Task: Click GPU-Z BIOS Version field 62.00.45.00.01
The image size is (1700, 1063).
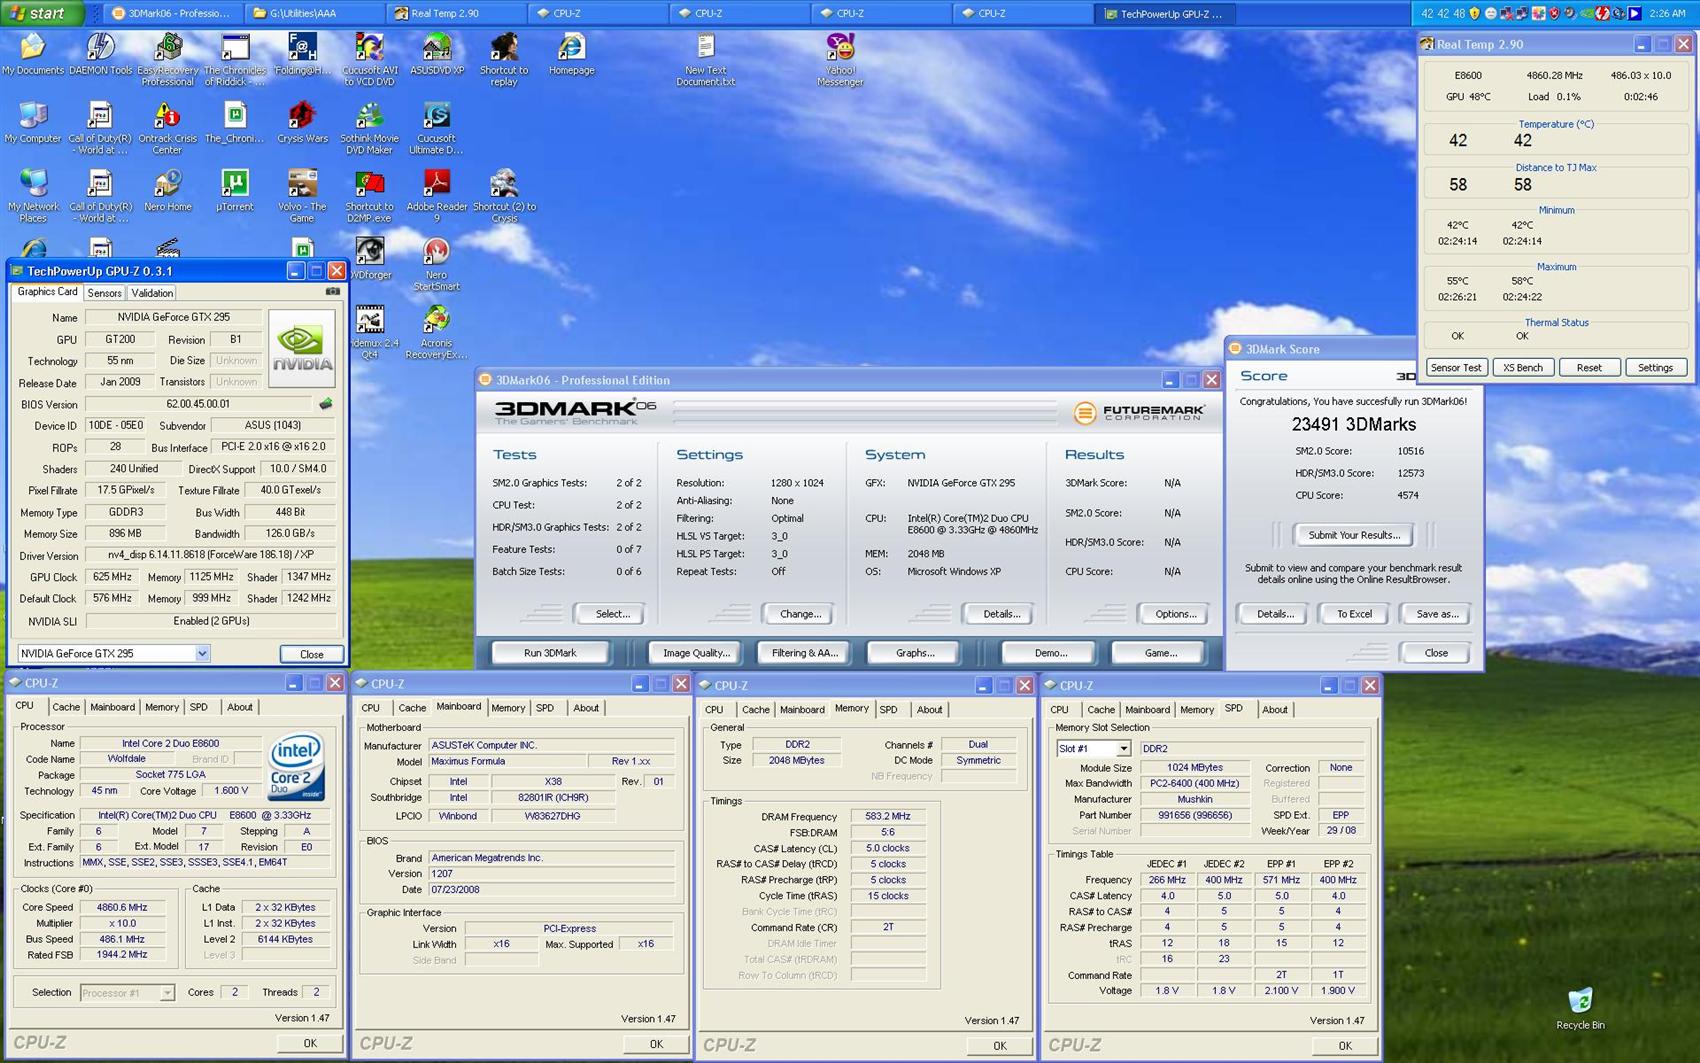Action: coord(198,404)
